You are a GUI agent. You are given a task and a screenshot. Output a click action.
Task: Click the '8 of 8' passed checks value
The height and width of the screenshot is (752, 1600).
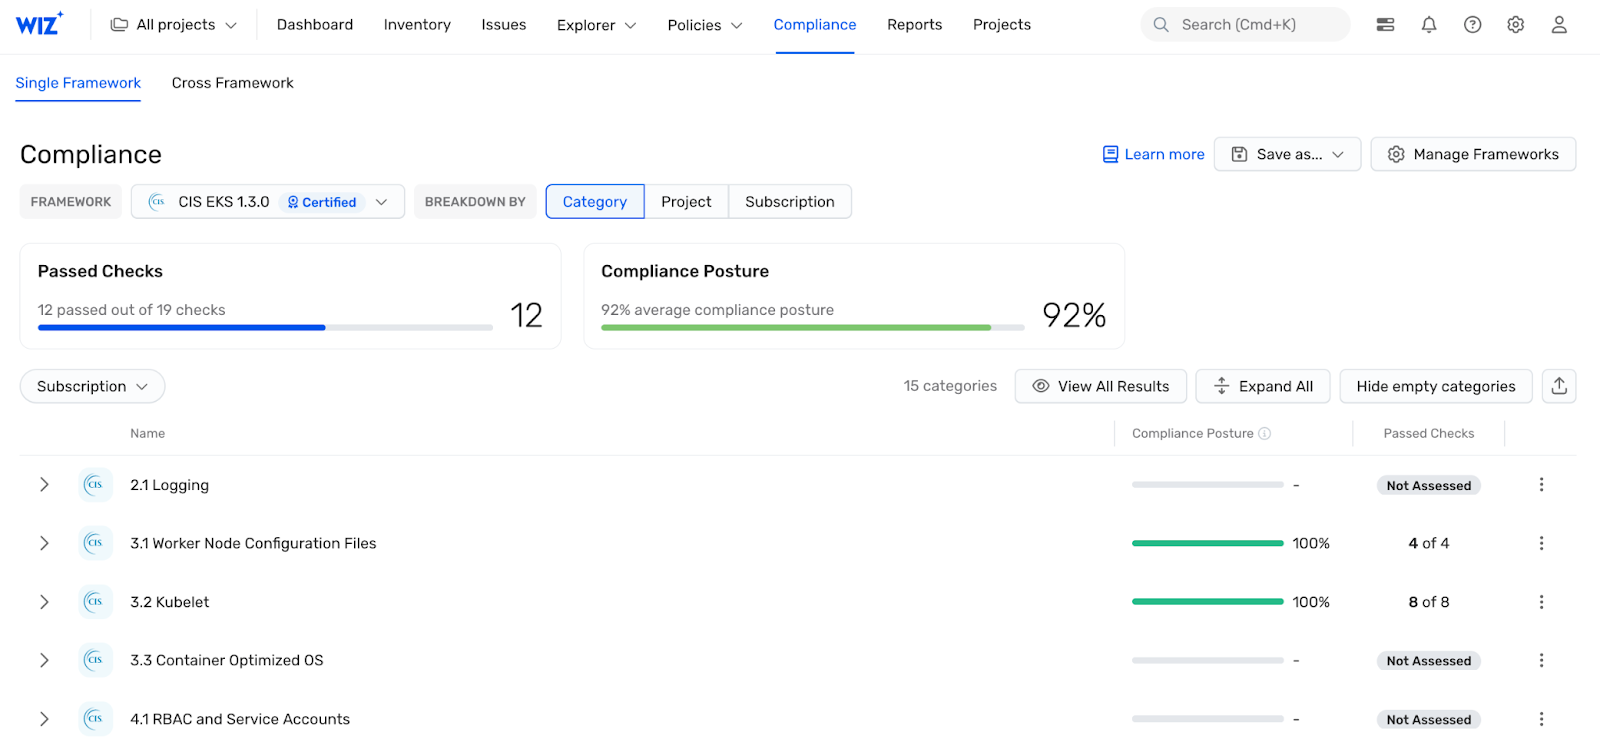[x=1429, y=602]
